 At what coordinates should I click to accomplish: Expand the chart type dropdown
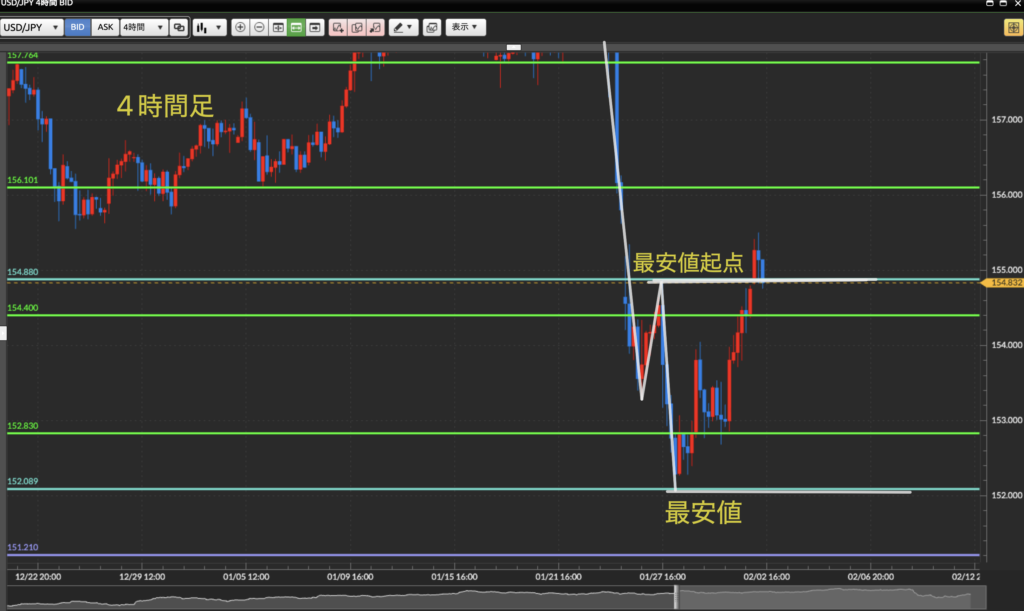point(210,28)
